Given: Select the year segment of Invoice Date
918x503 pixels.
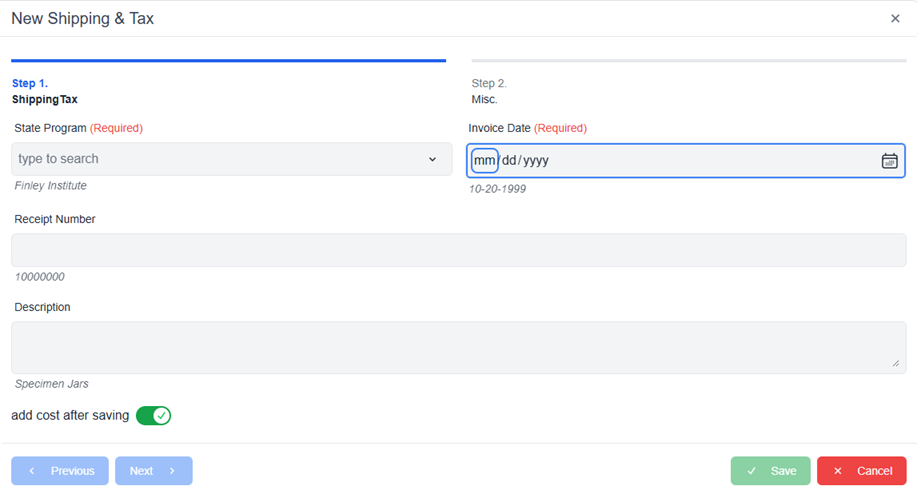Looking at the screenshot, I should point(536,160).
